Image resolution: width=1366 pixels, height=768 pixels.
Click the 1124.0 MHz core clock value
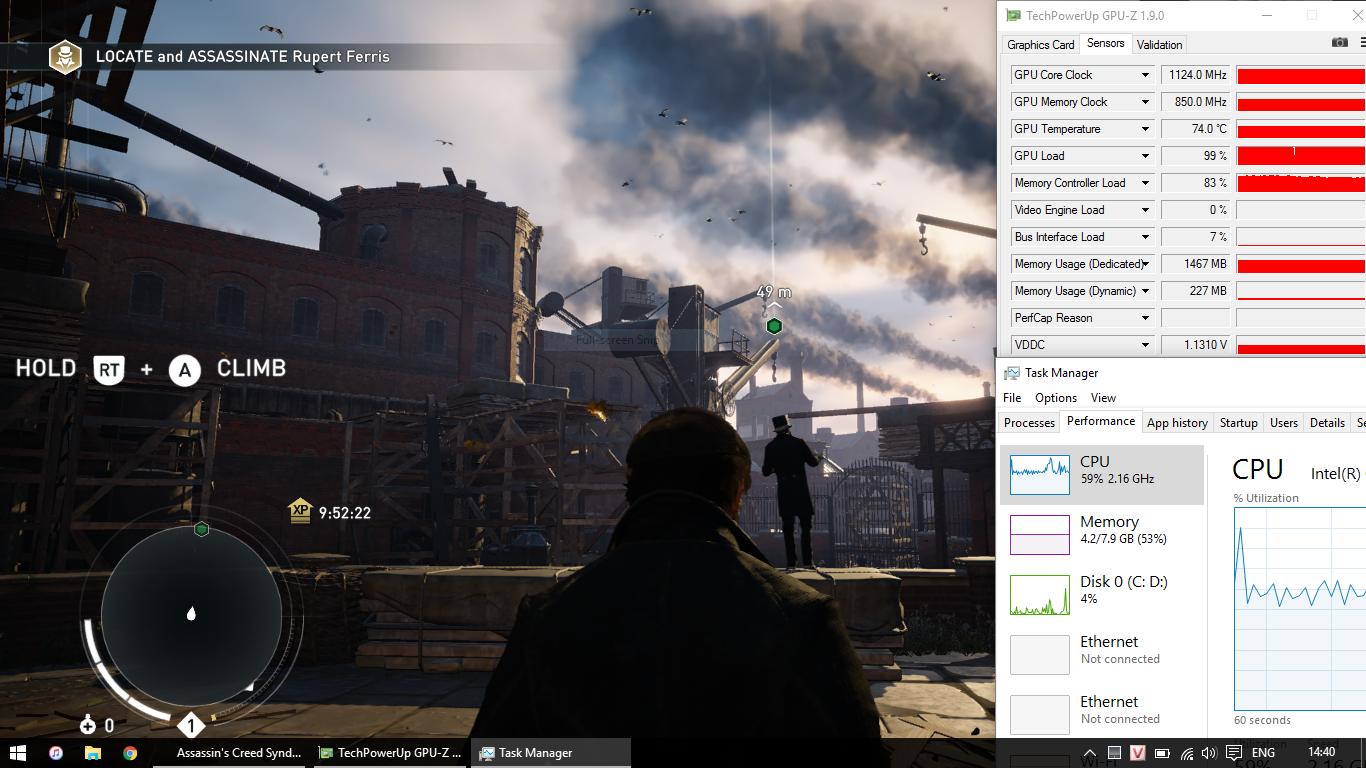point(1195,75)
